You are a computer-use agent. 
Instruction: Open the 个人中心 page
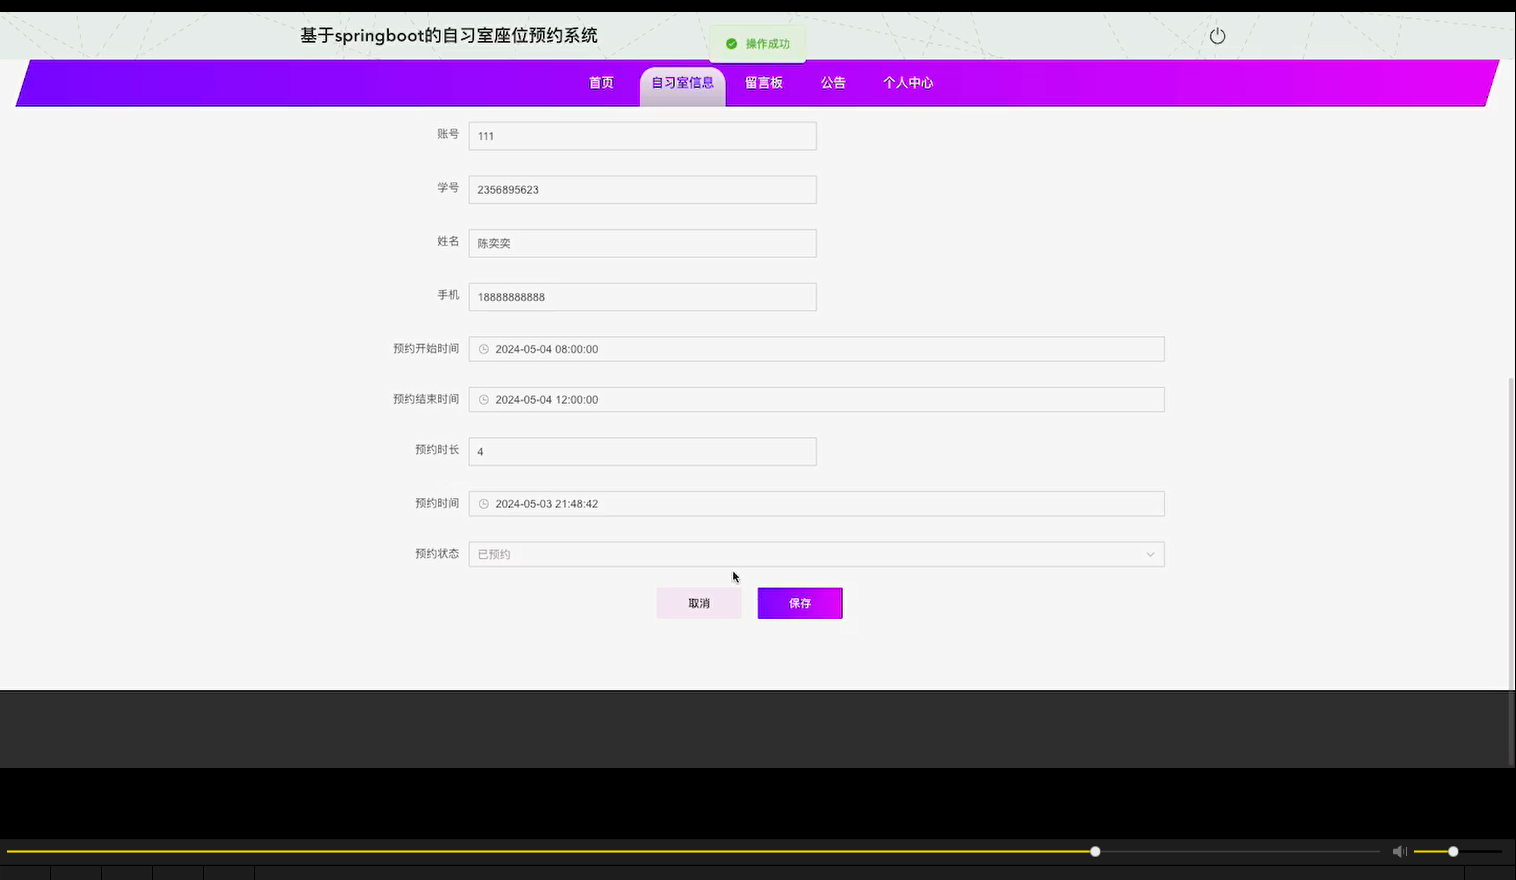pos(908,83)
